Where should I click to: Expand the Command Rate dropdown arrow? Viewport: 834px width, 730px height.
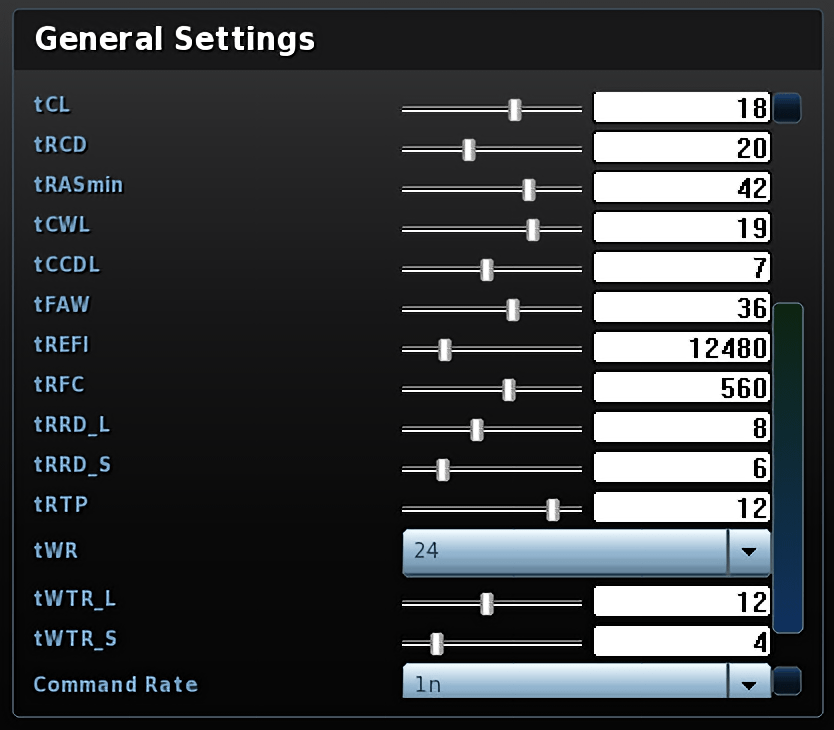[749, 682]
